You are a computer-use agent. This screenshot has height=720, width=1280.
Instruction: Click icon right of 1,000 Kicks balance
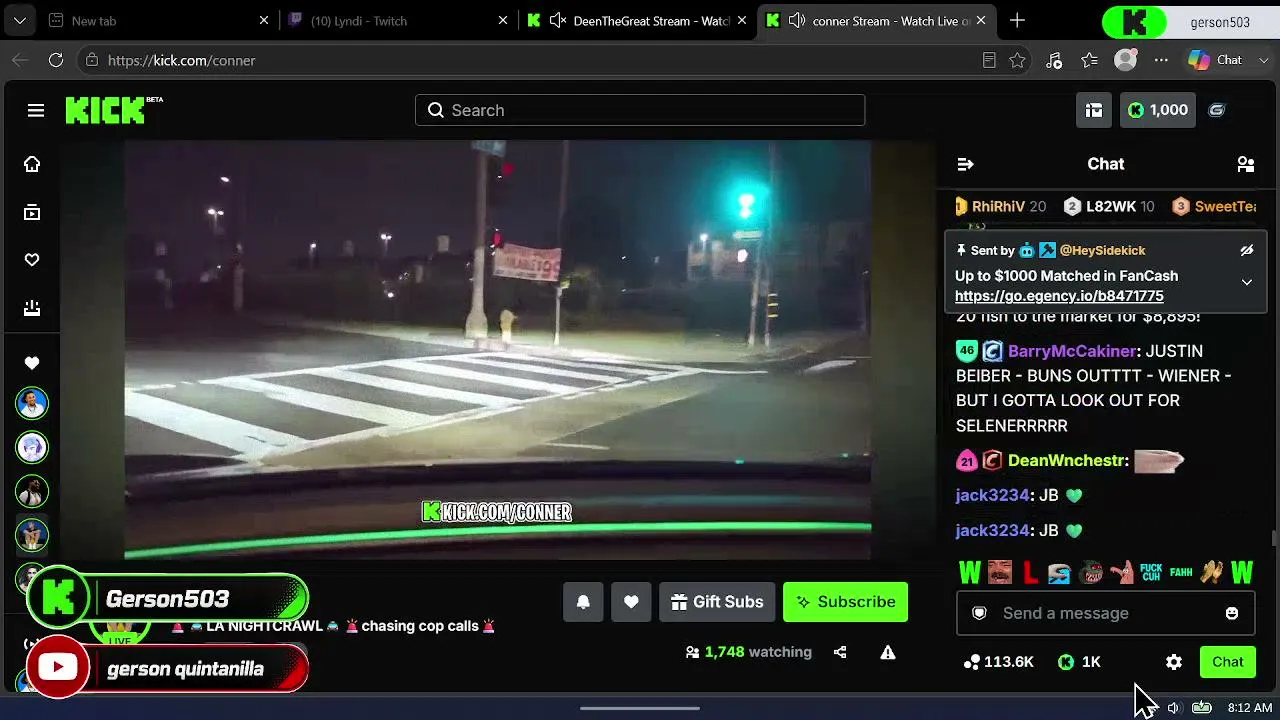(1217, 110)
